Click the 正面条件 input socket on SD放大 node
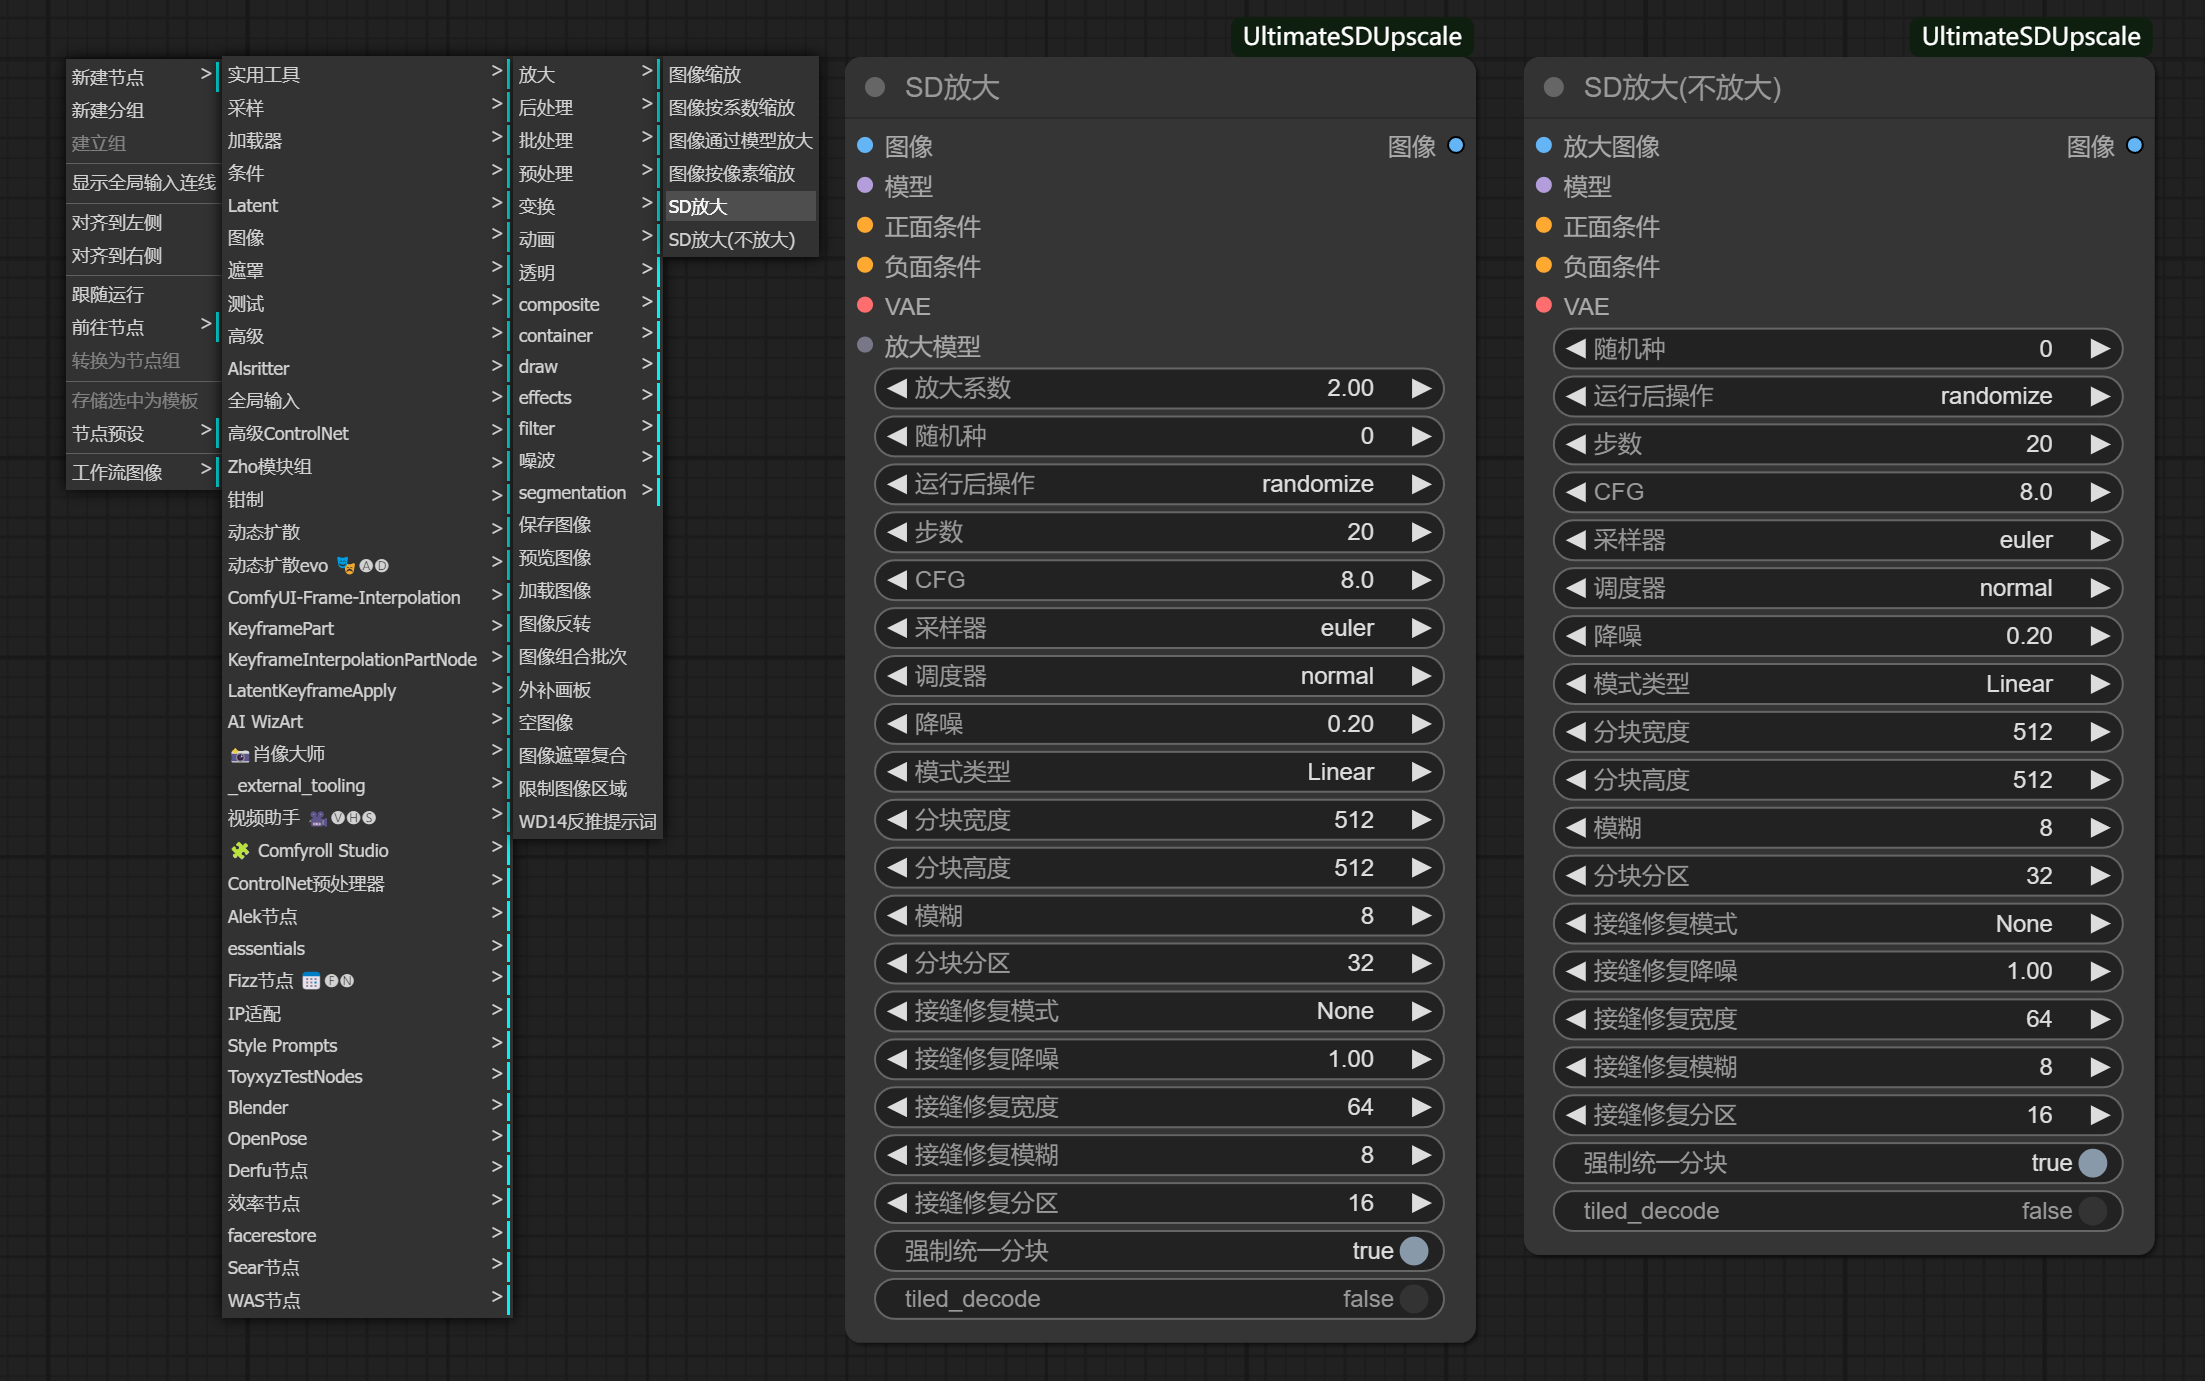2205x1381 pixels. pyautogui.click(x=866, y=226)
